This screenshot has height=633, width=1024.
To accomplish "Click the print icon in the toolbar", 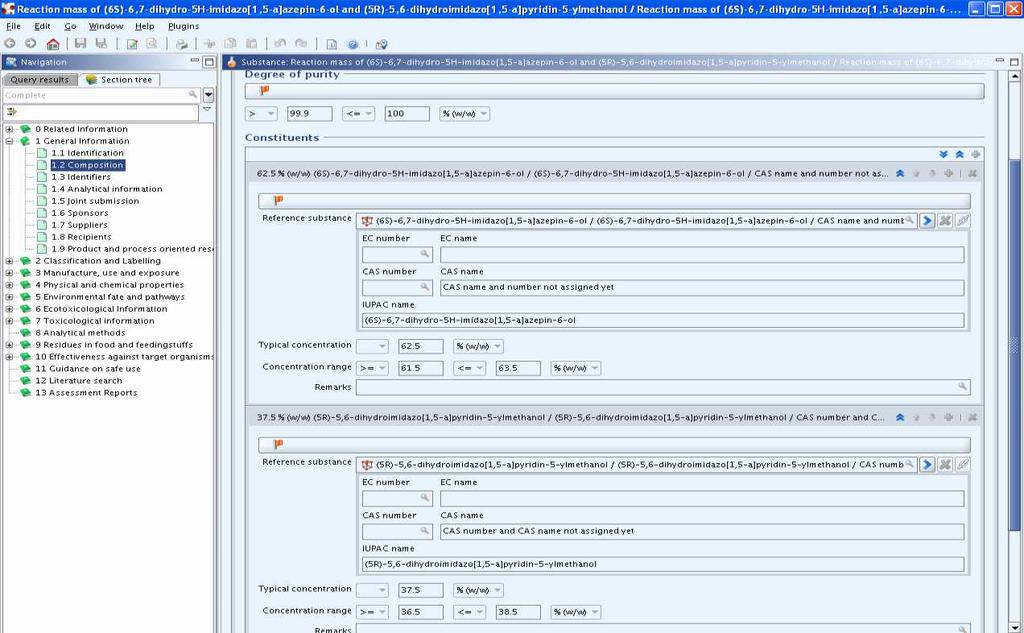I will pyautogui.click(x=182, y=44).
